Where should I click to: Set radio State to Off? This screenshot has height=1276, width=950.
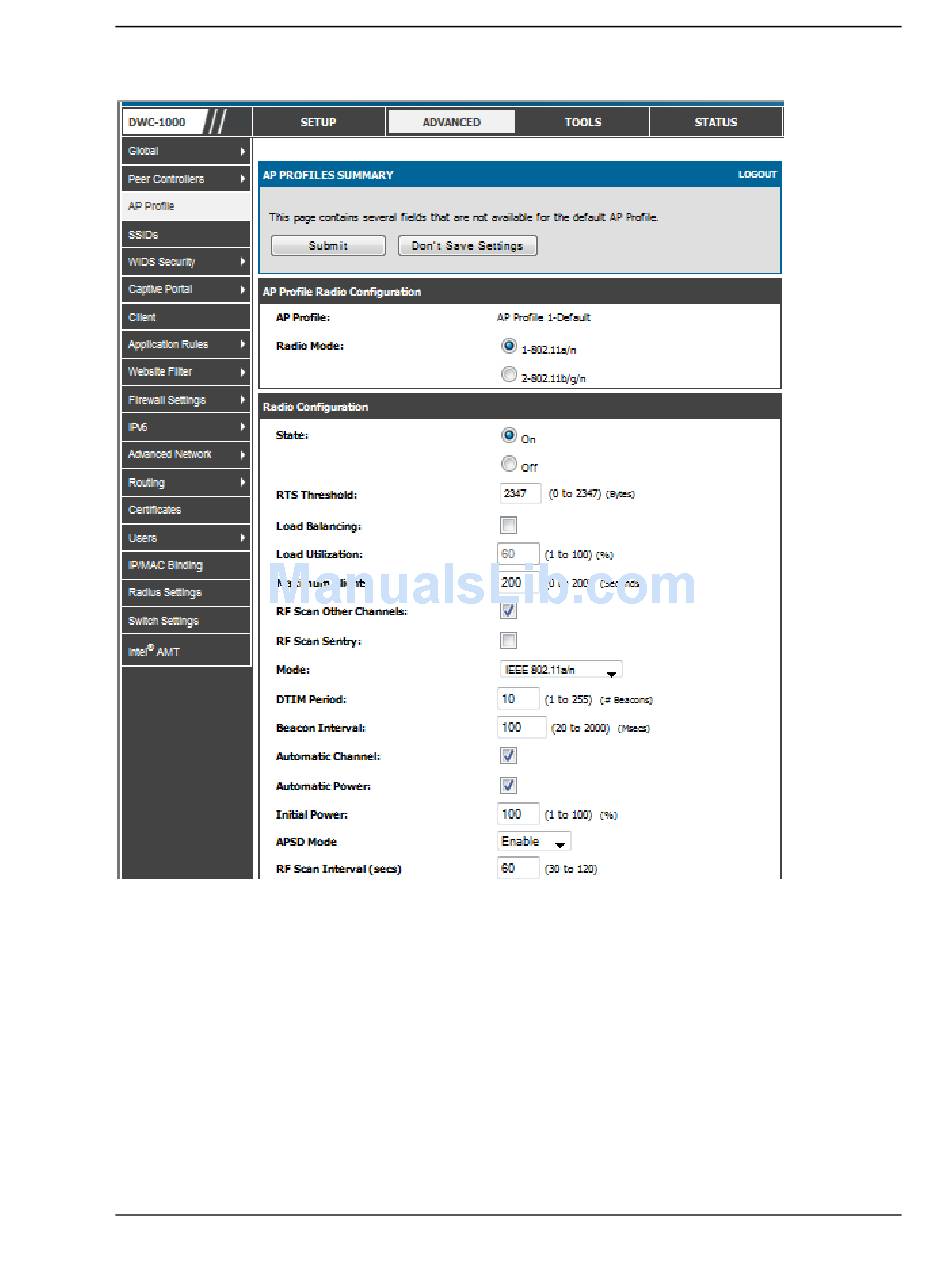click(509, 465)
